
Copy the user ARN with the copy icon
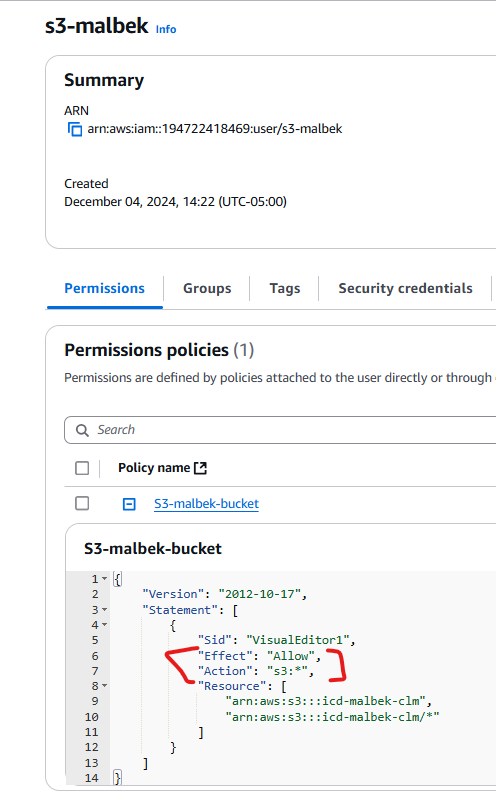75,129
